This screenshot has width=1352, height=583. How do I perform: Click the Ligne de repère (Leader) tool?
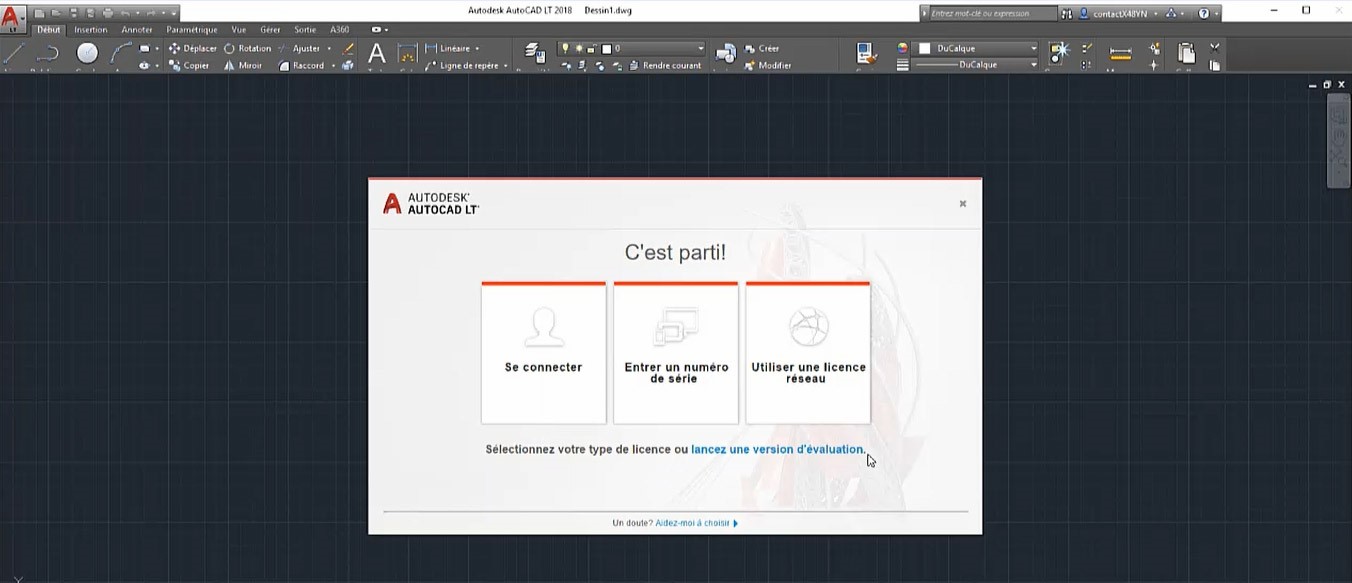click(461, 65)
